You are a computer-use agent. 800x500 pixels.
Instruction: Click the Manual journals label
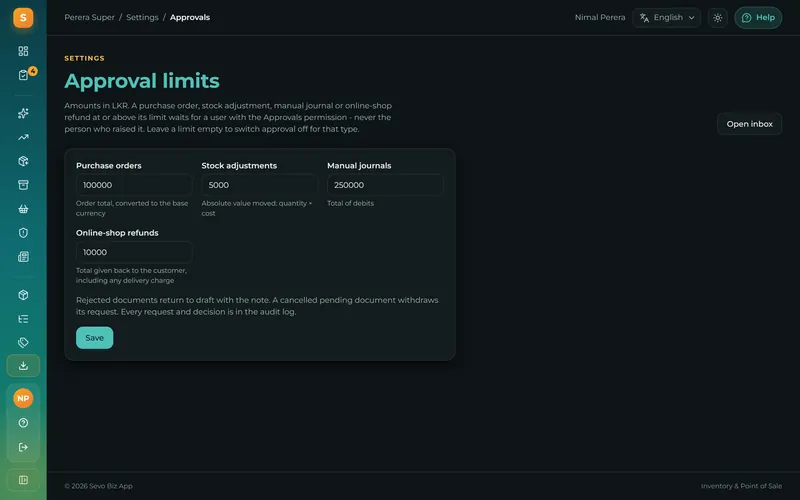tap(359, 166)
